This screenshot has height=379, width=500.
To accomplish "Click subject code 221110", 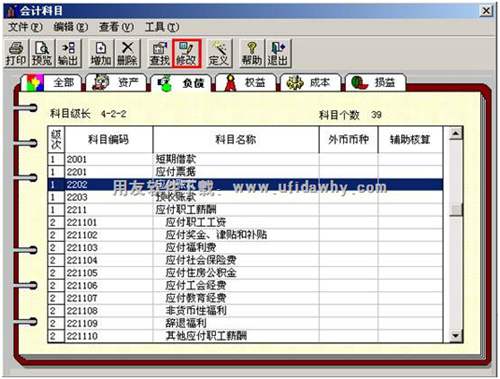I will point(82,336).
